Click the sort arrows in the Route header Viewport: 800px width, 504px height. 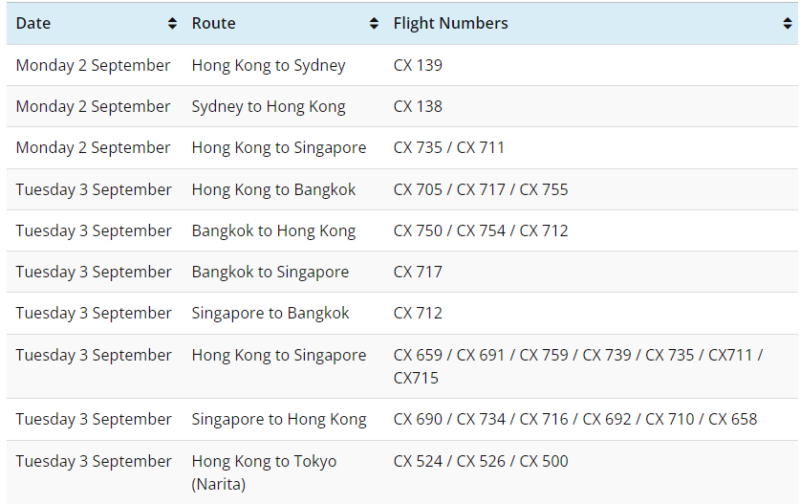click(374, 23)
